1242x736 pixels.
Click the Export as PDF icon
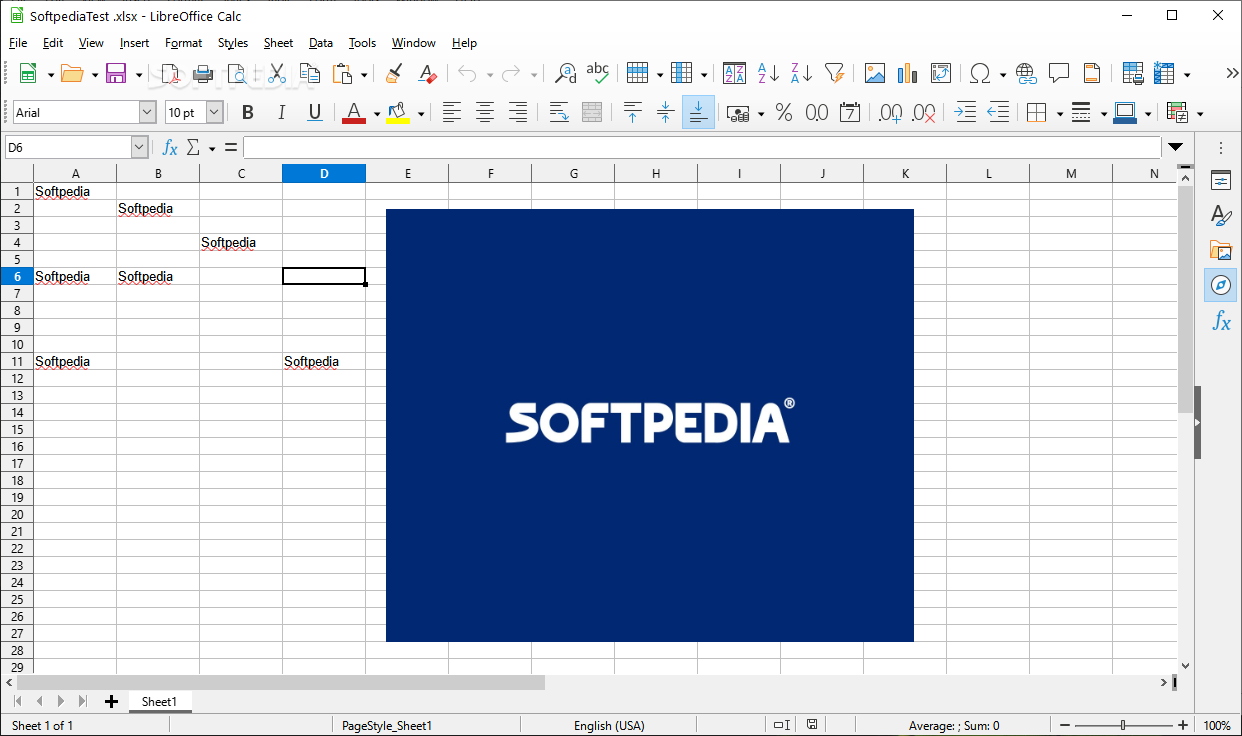pos(171,73)
